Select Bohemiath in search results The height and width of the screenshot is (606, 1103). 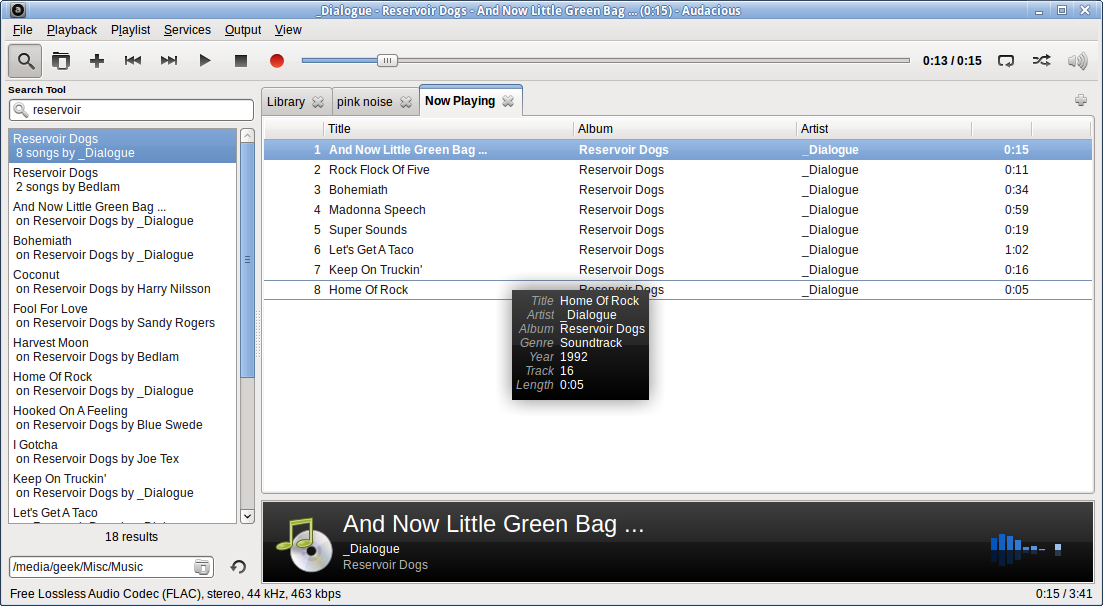click(x=123, y=248)
